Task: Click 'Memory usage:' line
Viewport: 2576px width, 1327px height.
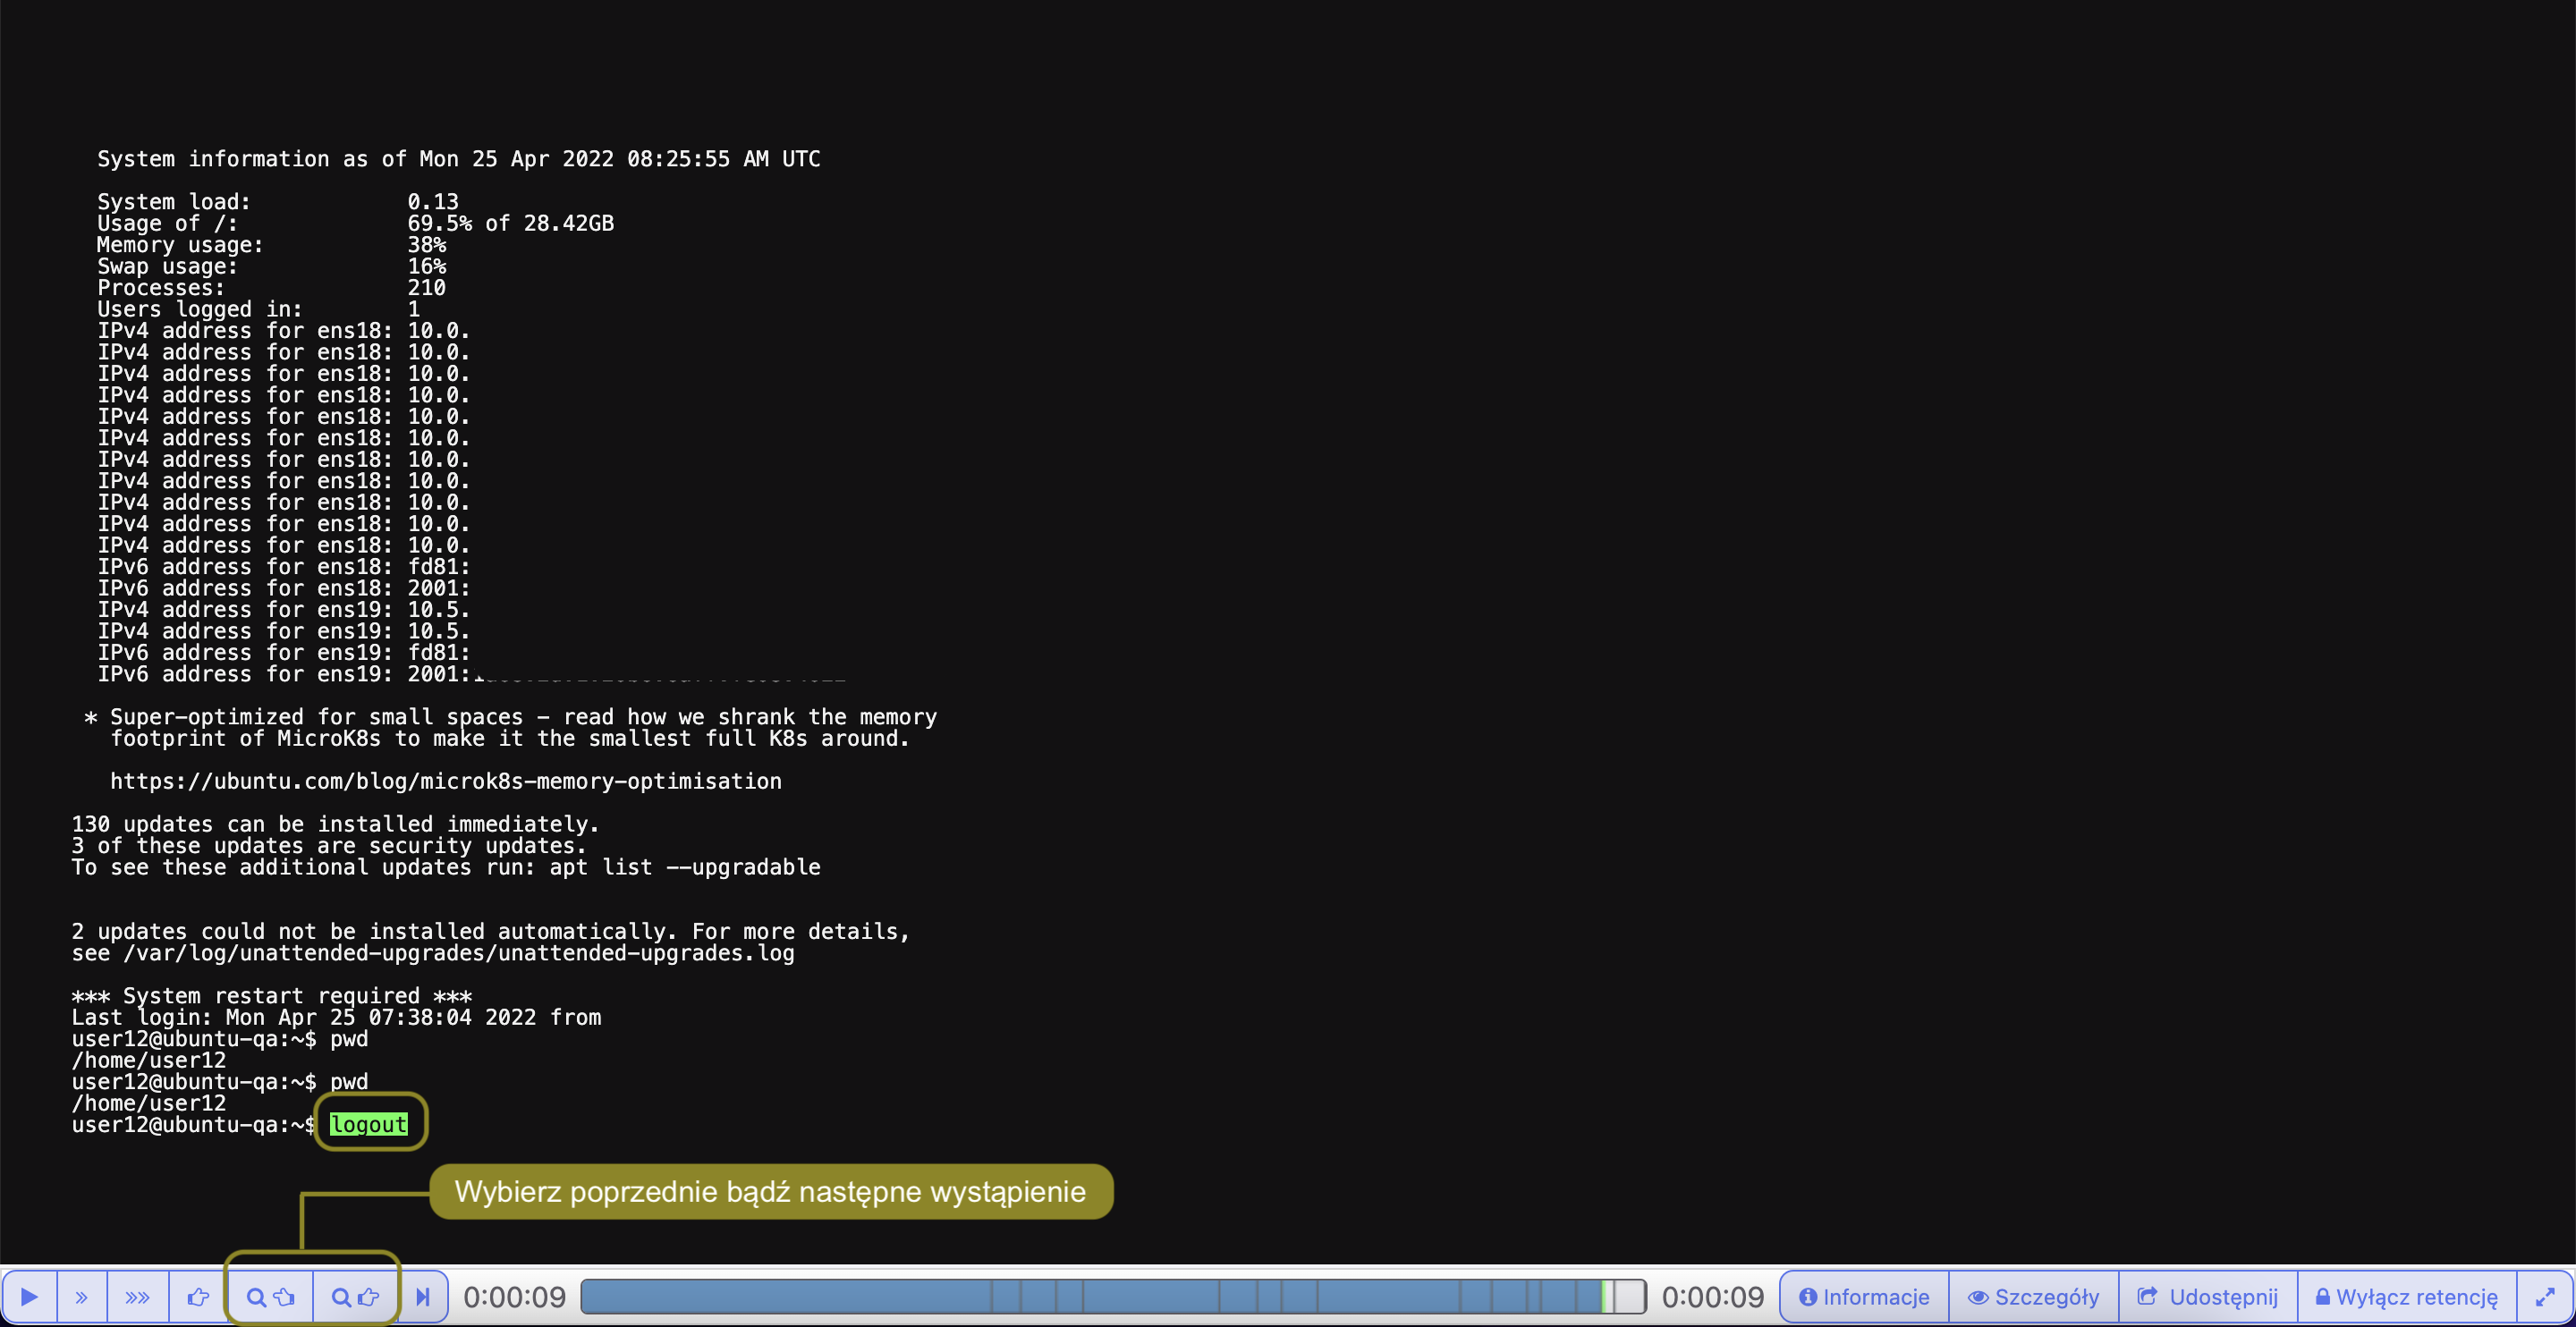Action: [271, 244]
